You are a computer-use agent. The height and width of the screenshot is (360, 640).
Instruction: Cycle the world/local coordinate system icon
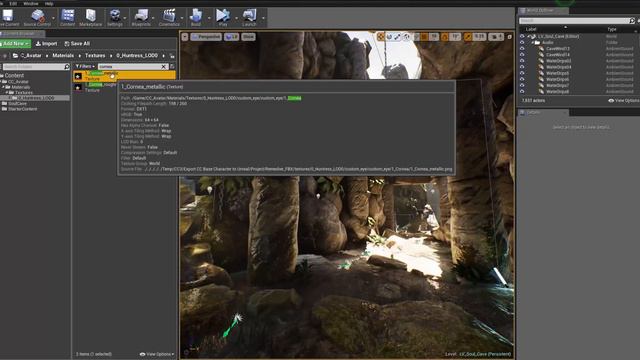pyautogui.click(x=407, y=37)
